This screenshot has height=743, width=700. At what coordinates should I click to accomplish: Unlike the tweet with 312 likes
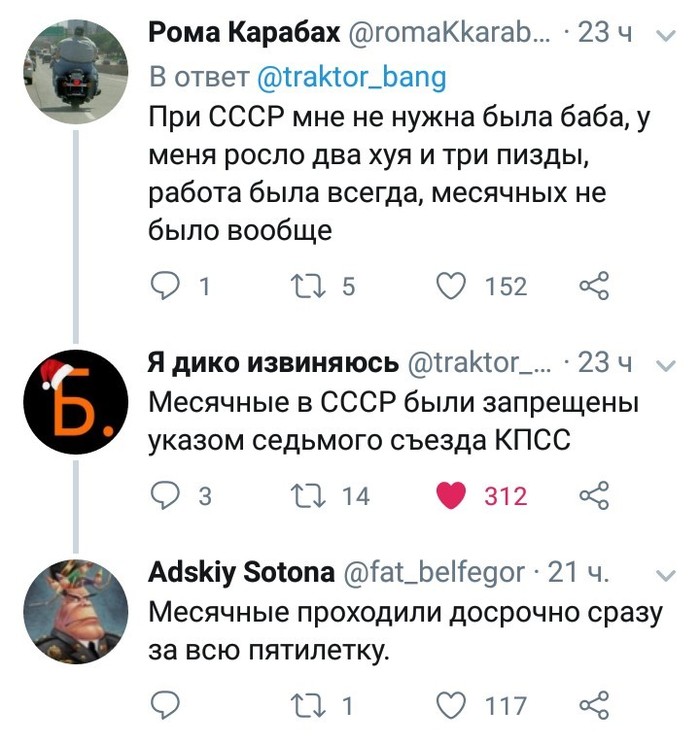[453, 495]
